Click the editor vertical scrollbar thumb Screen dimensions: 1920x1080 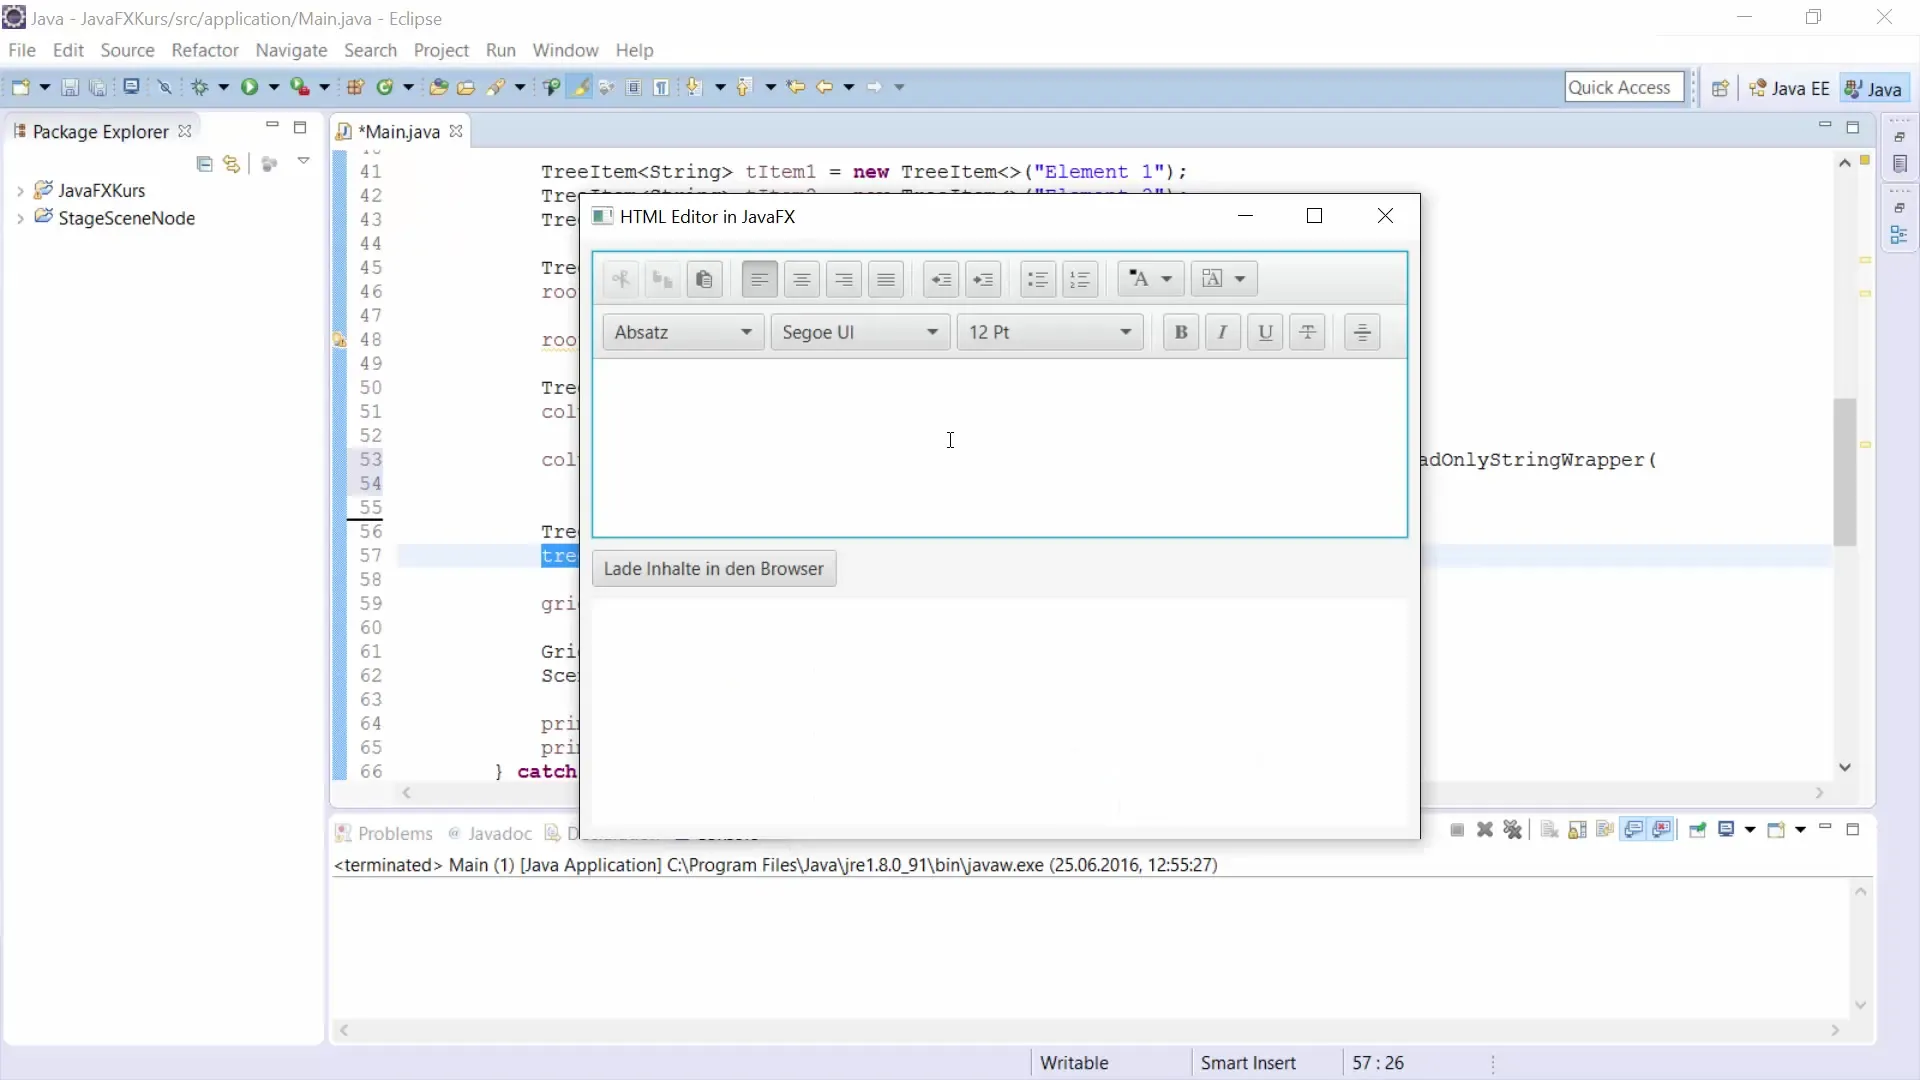click(1845, 472)
